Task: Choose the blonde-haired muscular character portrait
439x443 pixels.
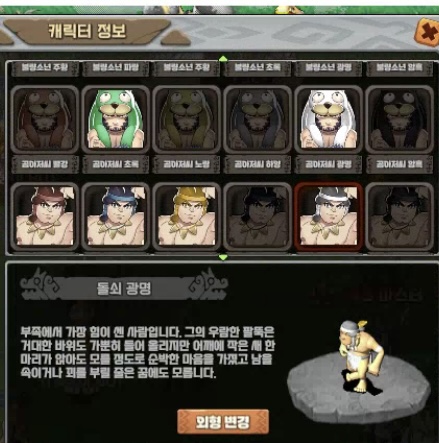Action: coord(186,216)
